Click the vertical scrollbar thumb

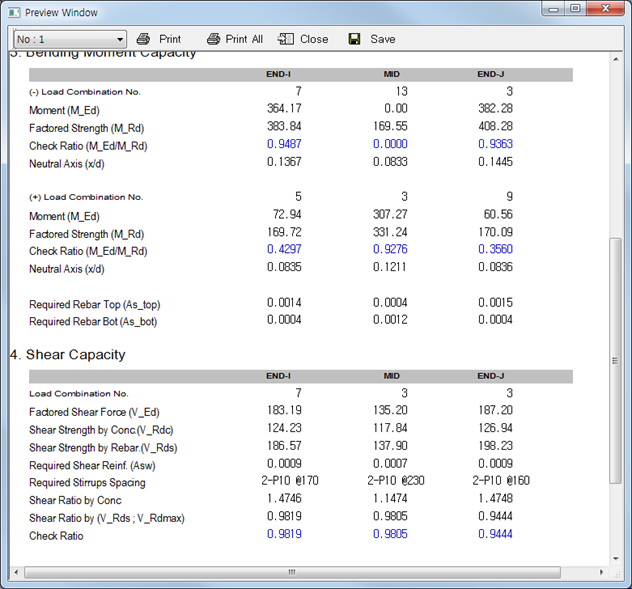pos(615,360)
